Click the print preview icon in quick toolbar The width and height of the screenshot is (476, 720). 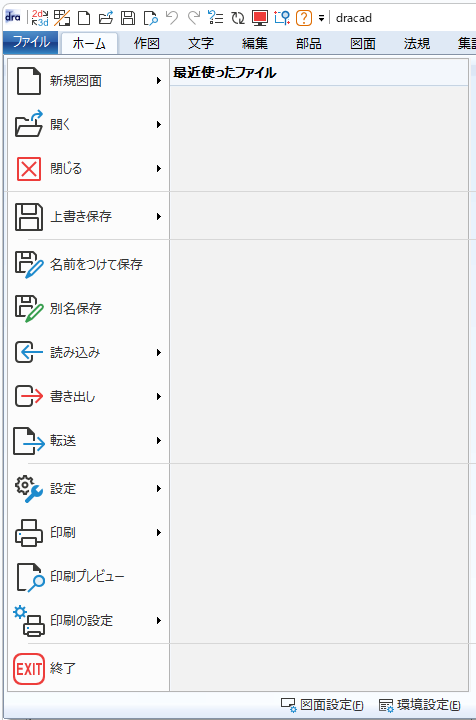pyautogui.click(x=151, y=18)
